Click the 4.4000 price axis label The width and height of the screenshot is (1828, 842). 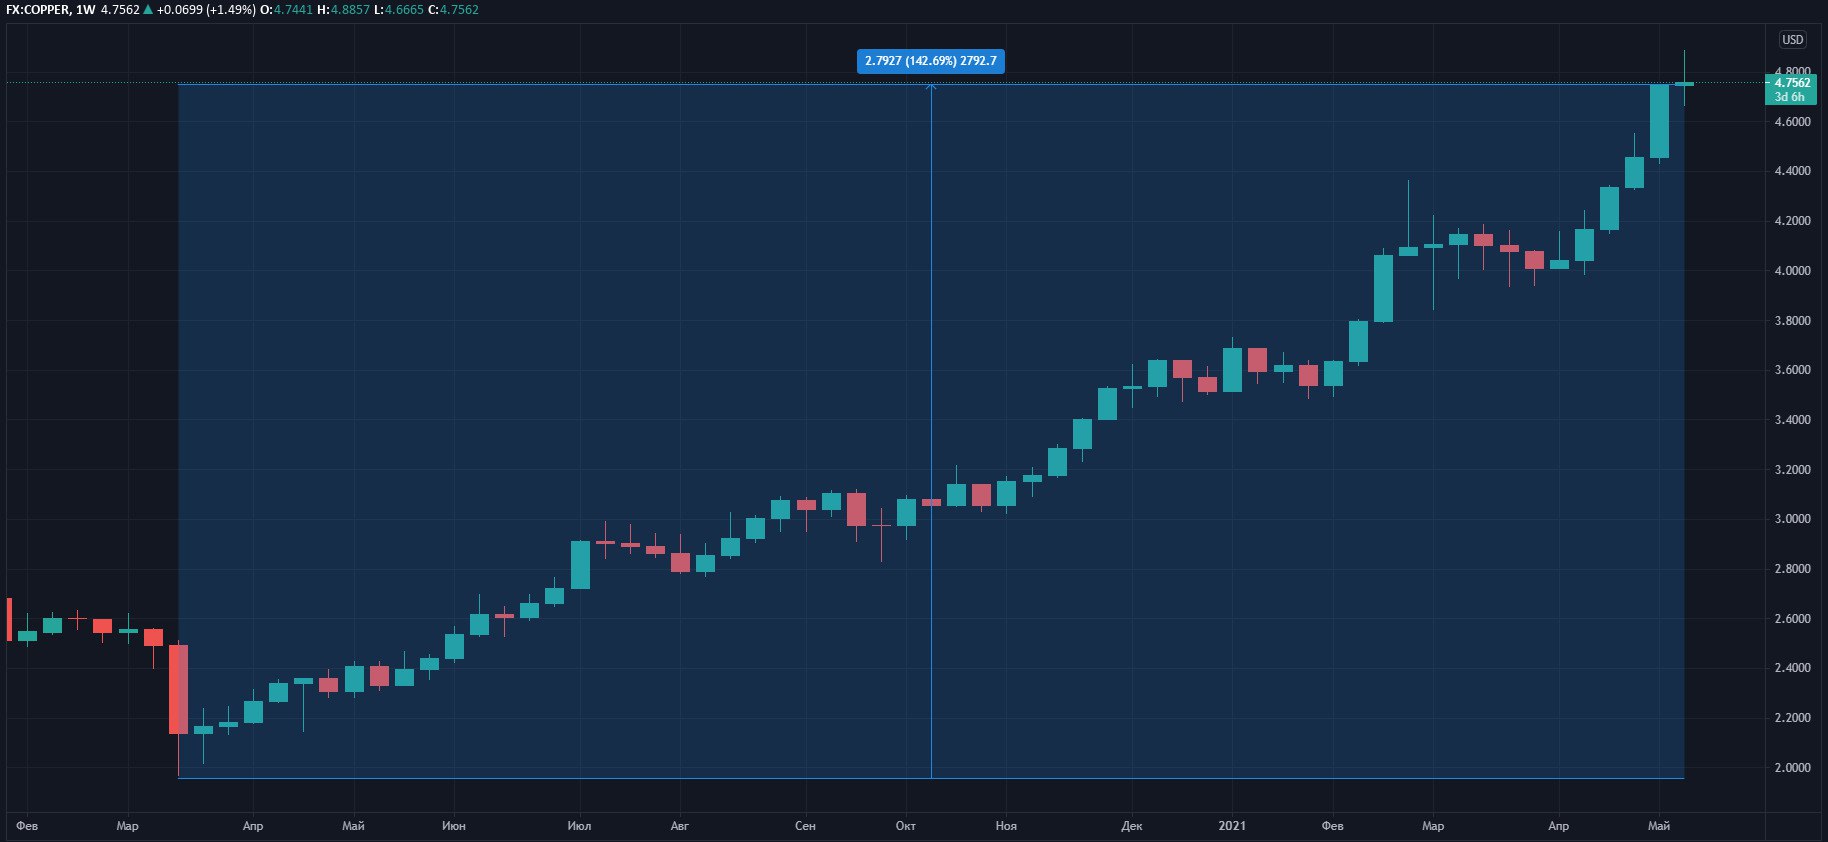[1791, 171]
